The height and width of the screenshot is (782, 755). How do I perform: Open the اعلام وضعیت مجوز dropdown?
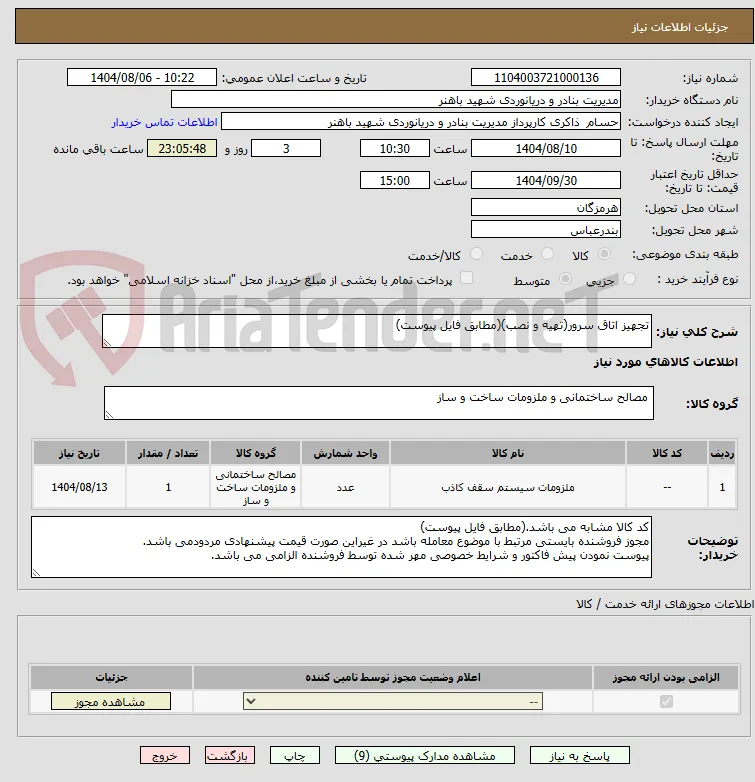tap(393, 702)
